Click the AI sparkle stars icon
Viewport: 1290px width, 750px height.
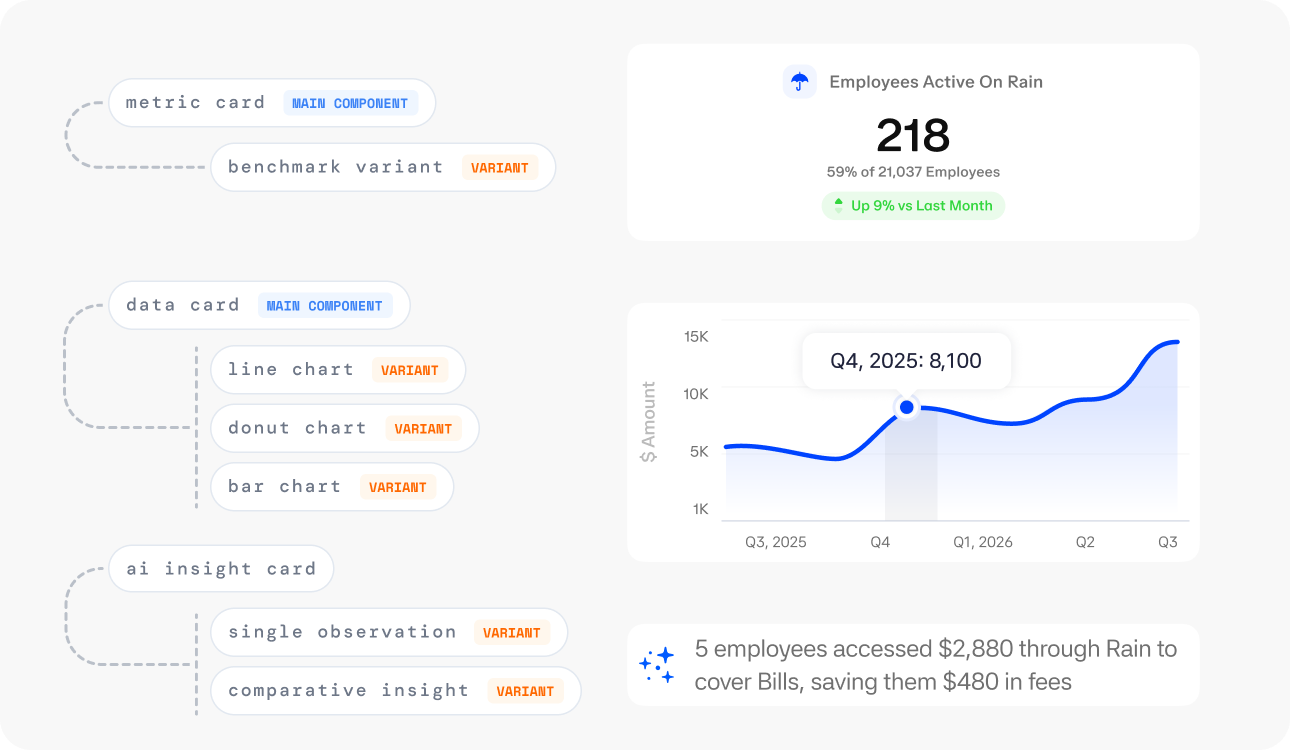[657, 665]
